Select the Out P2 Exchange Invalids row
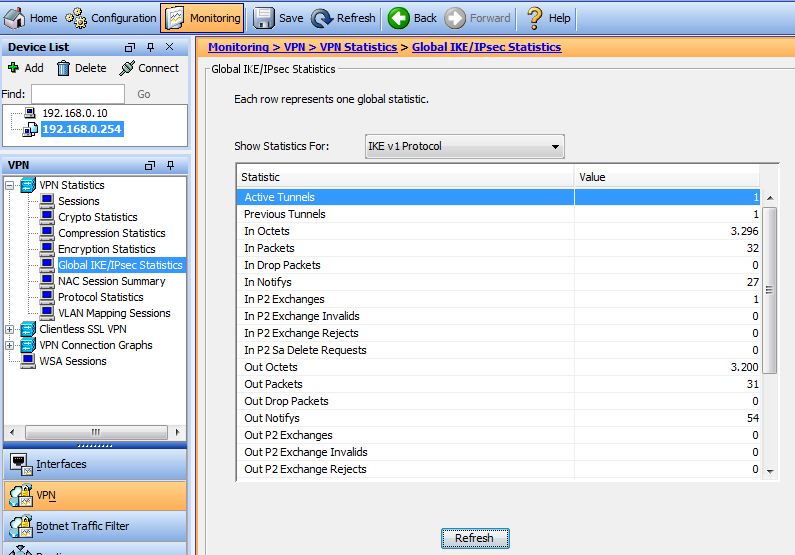Screen dimensions: 795x555 [x=498, y=452]
